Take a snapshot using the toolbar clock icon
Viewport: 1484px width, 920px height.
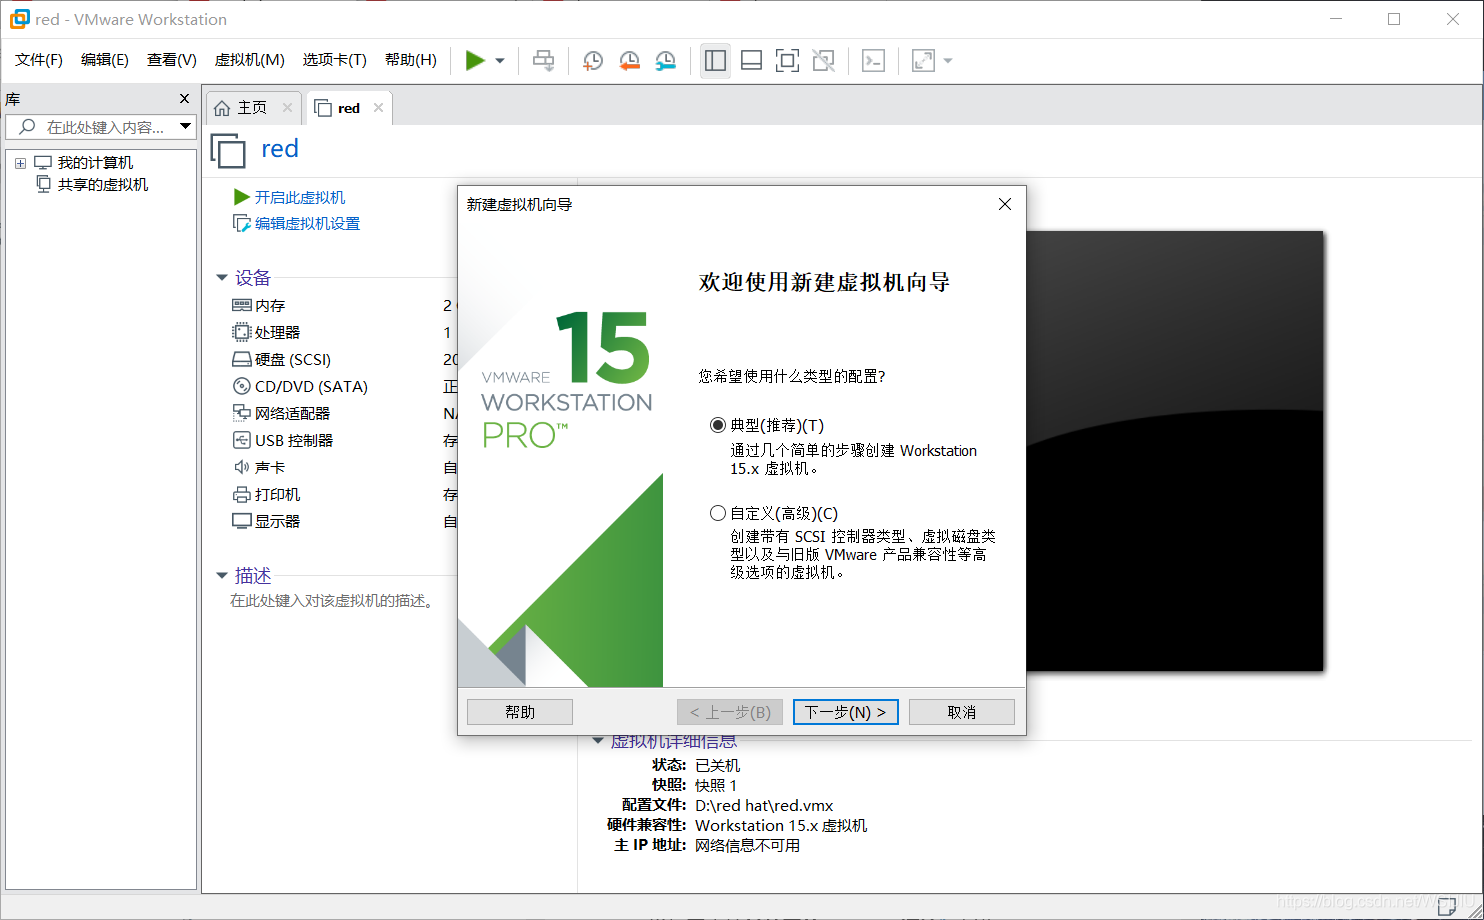click(x=593, y=61)
